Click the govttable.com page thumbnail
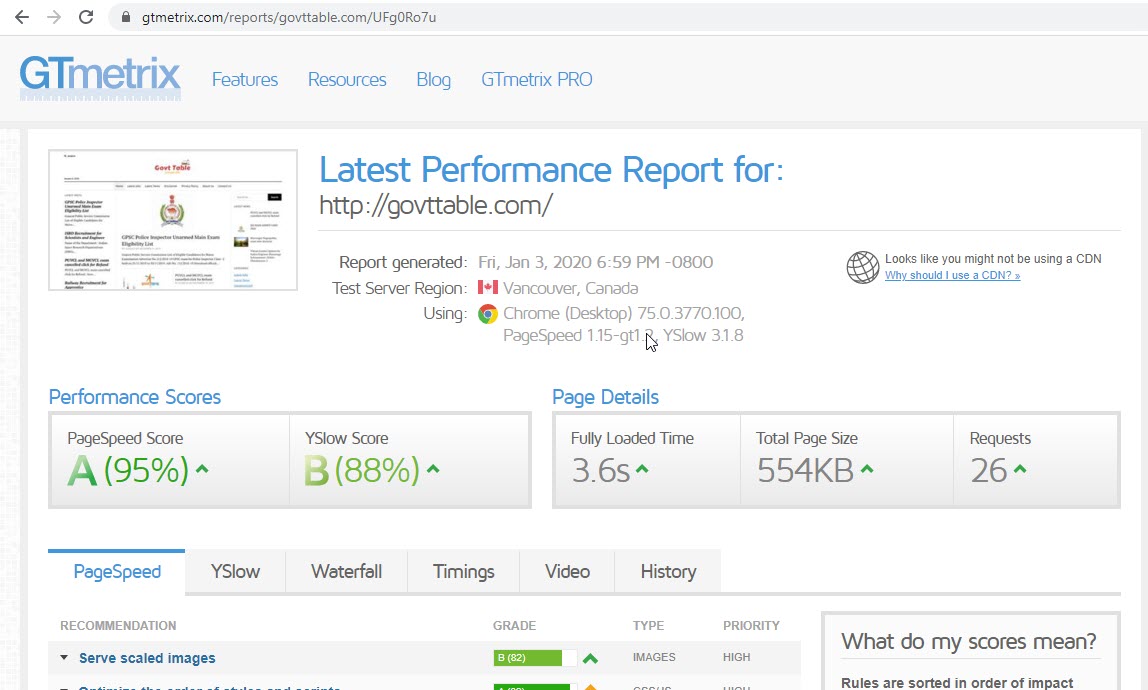 172,219
